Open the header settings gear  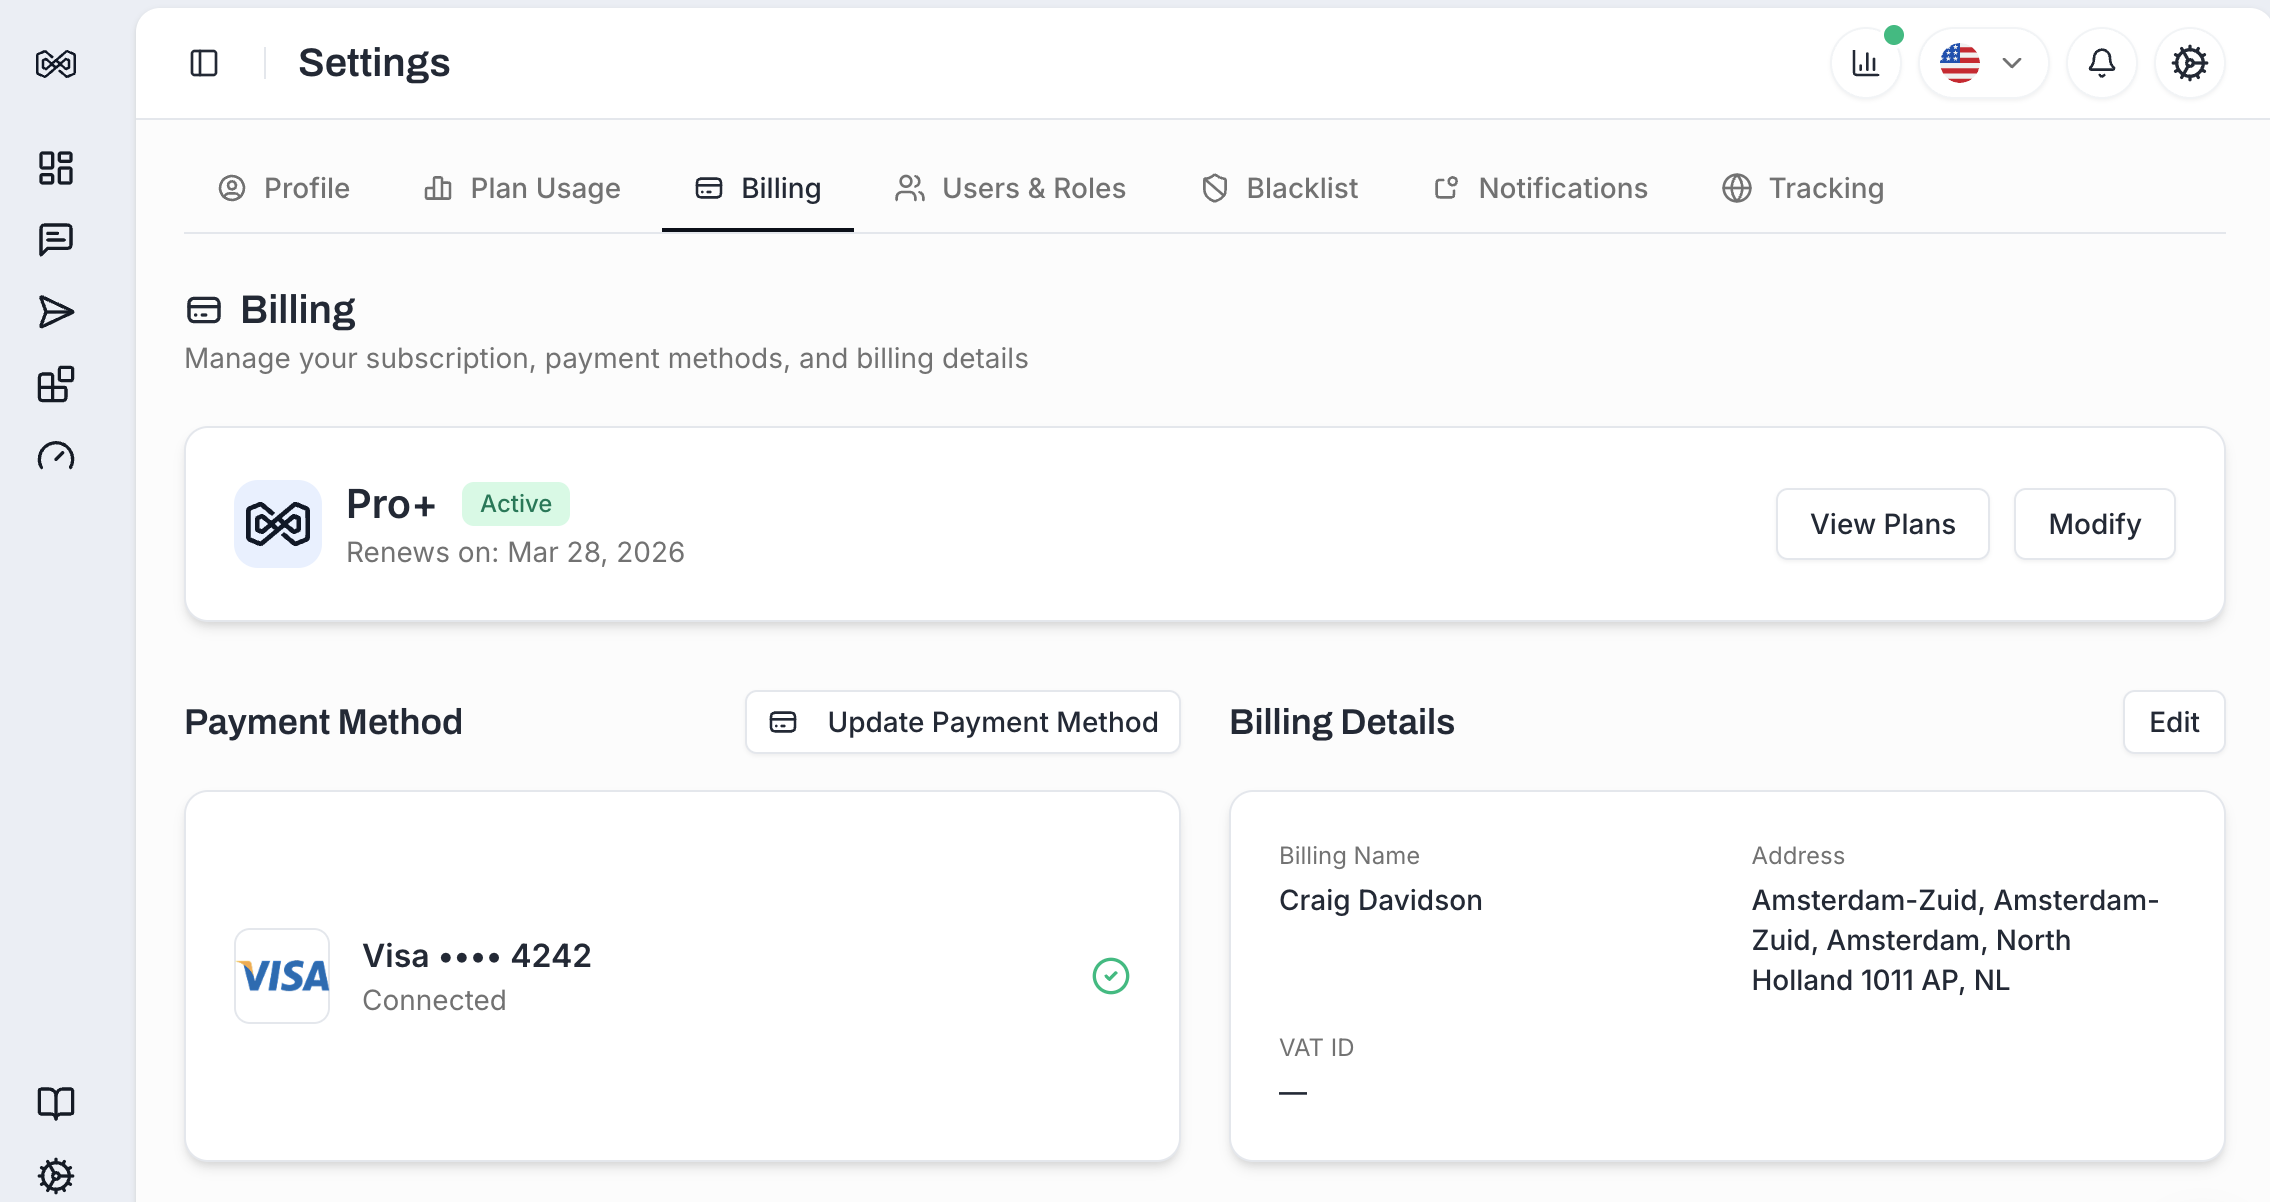point(2190,62)
